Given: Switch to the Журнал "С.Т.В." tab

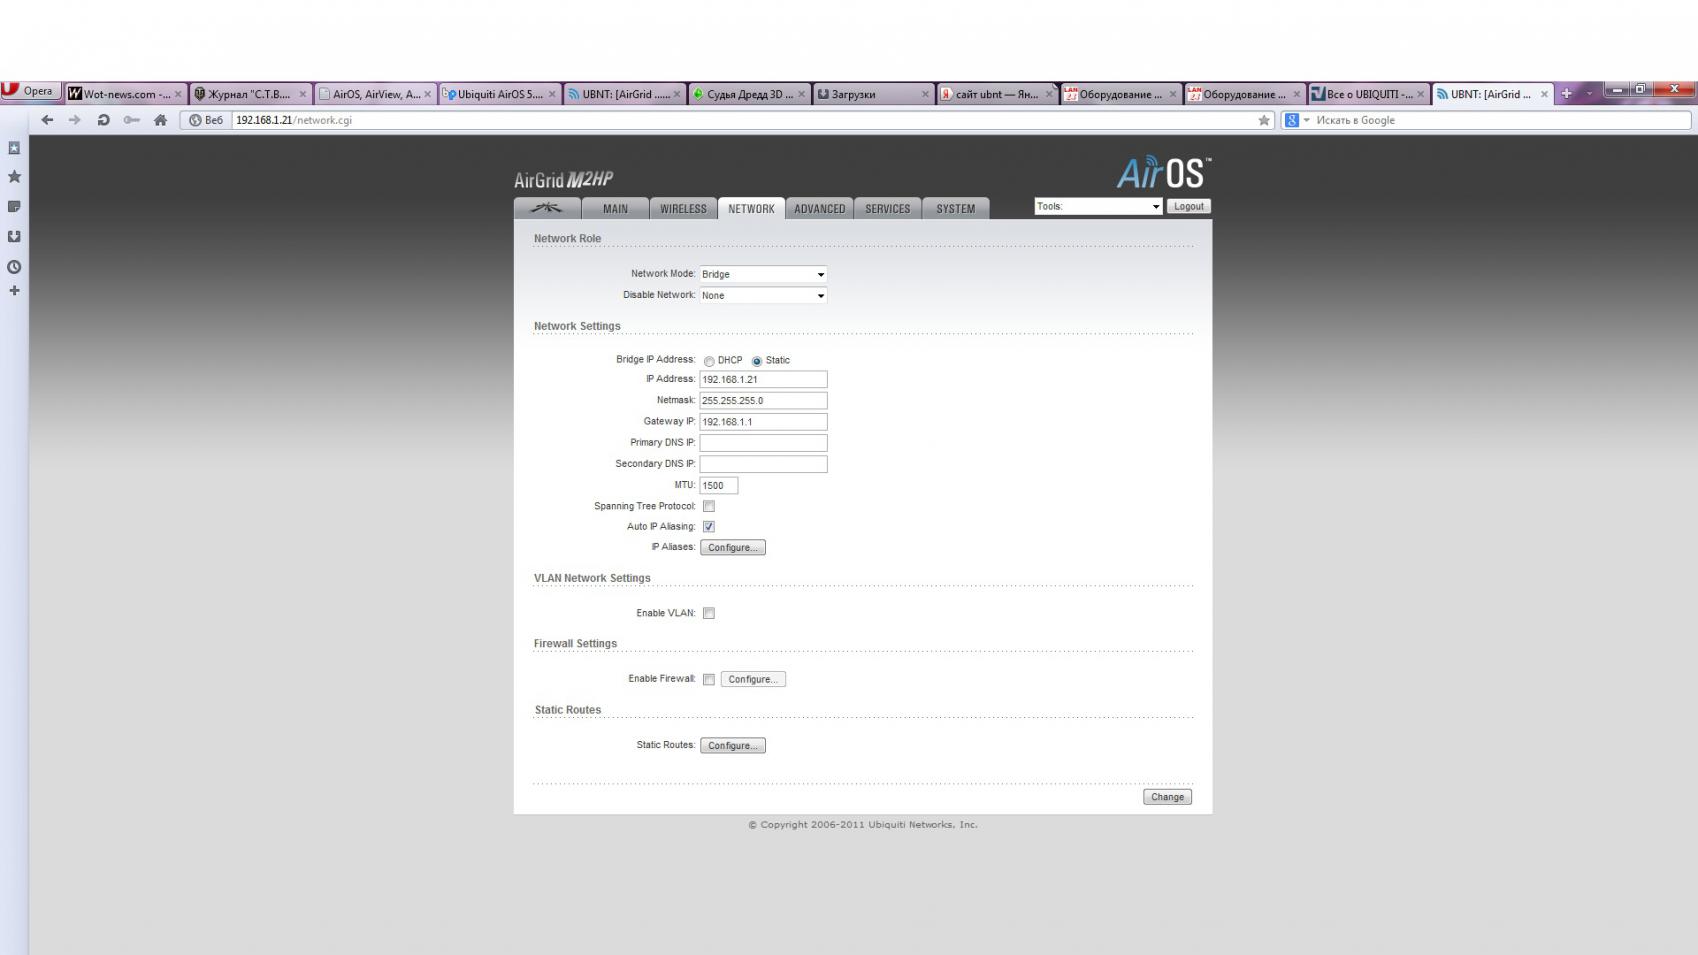Looking at the screenshot, I should click(x=250, y=94).
